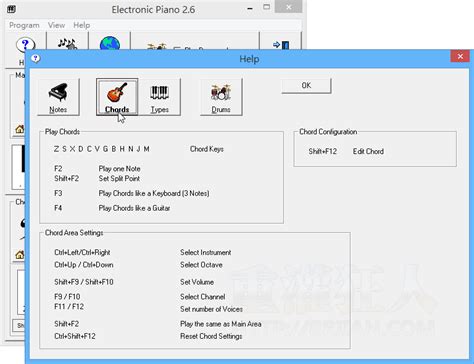Screen dimensions: 474x364
Task: Click the OK button in Help dialog
Action: tap(306, 86)
